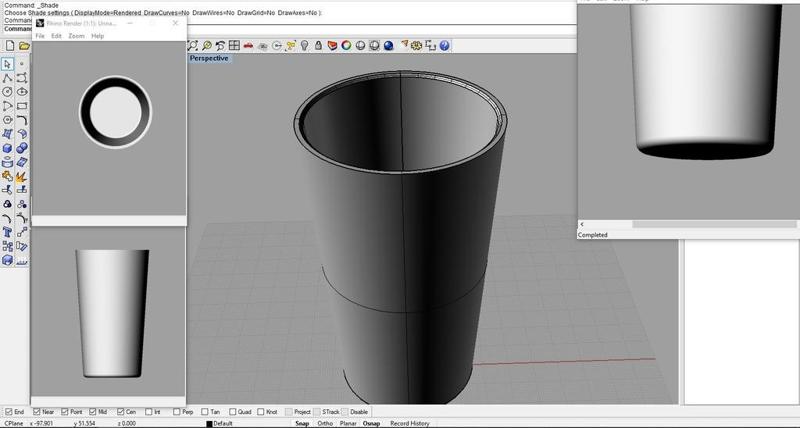The image size is (800, 428).
Task: Click the light bulb Hide objects icon
Action: point(304,46)
